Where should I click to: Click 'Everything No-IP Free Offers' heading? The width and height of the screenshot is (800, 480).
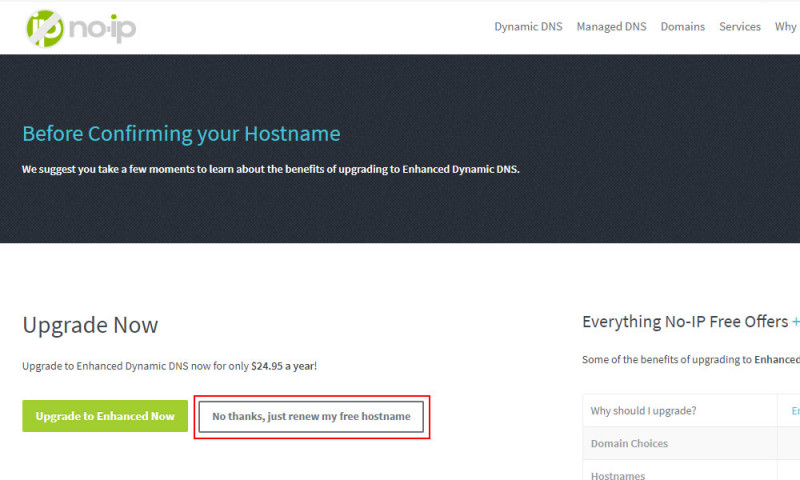[685, 322]
